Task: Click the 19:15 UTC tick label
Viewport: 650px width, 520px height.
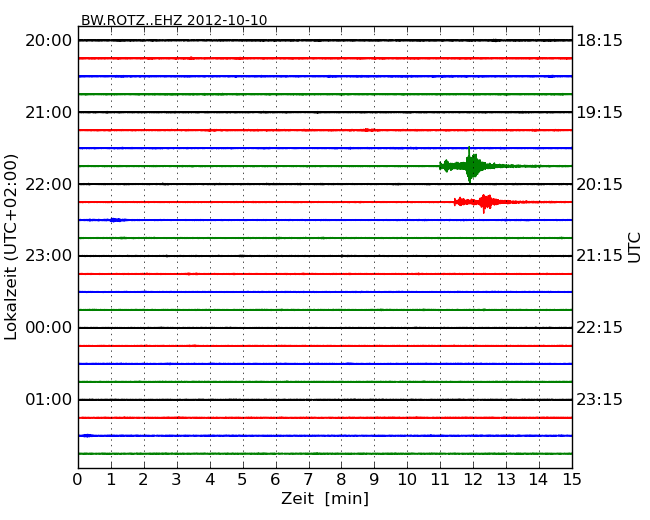Action: (x=599, y=112)
